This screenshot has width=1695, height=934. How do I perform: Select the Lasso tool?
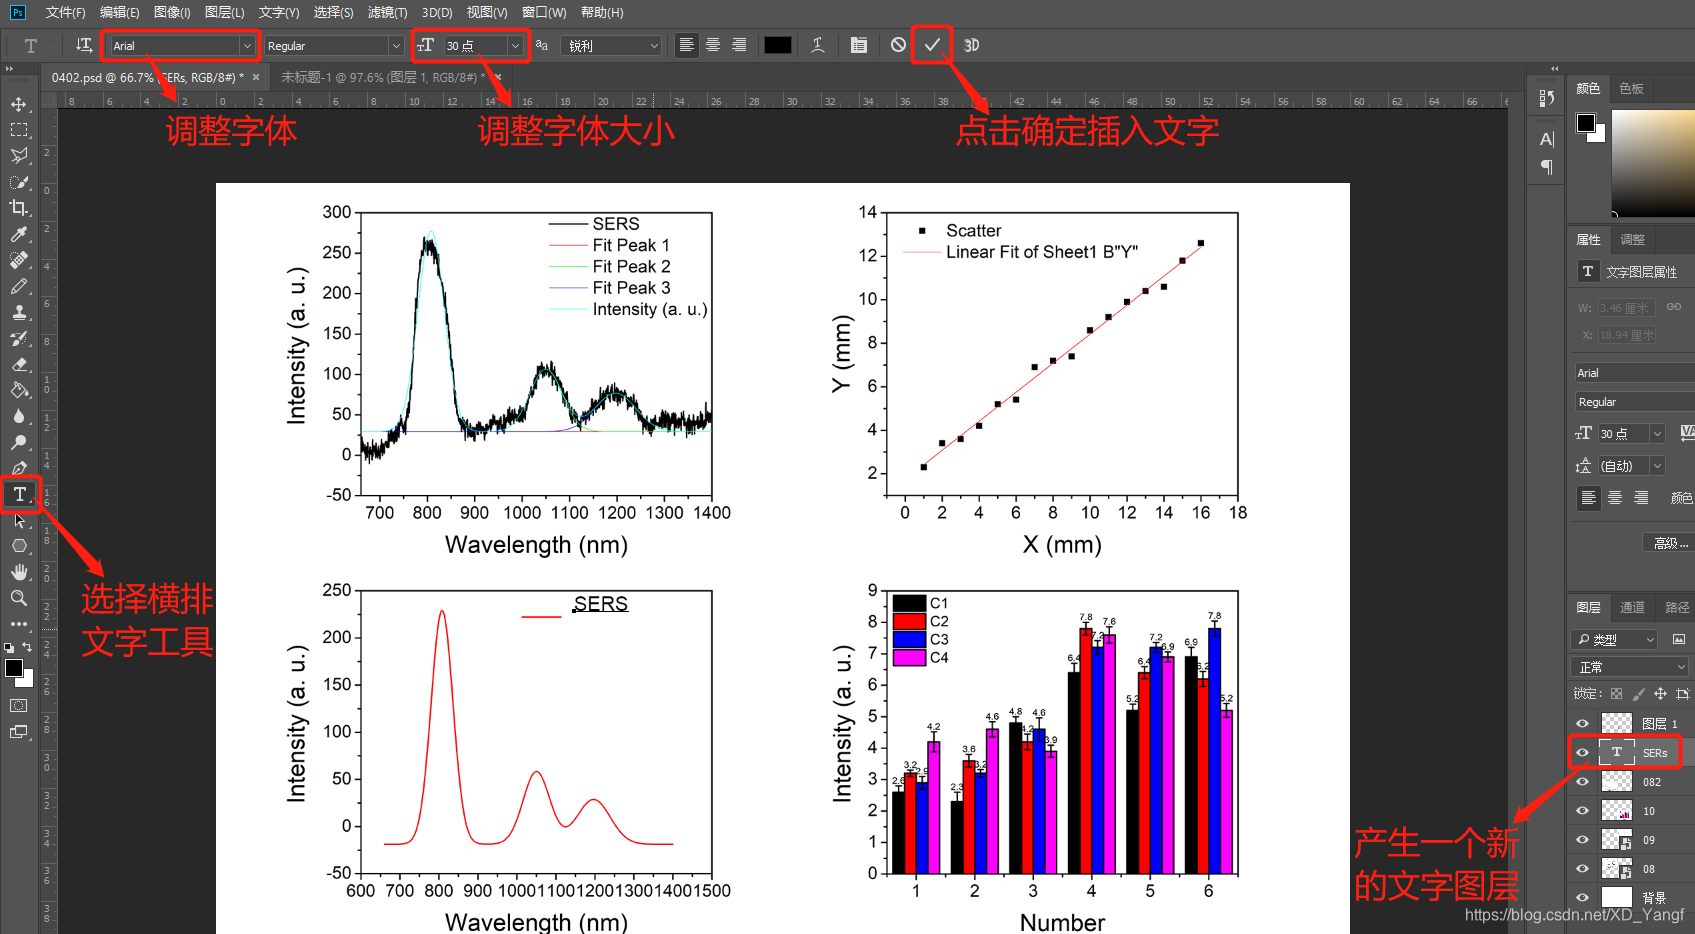click(x=19, y=156)
